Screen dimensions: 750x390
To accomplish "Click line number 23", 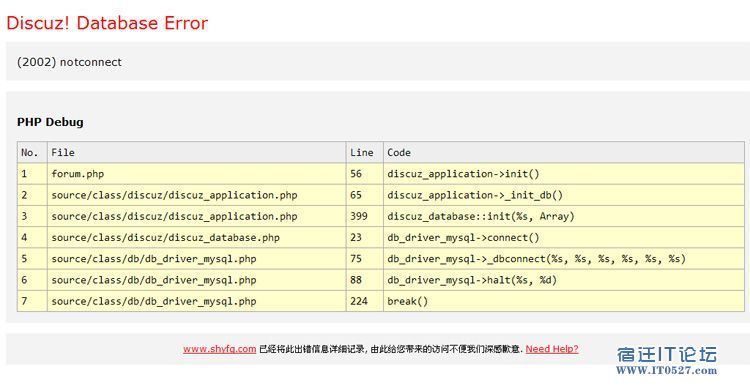I will [x=364, y=237].
